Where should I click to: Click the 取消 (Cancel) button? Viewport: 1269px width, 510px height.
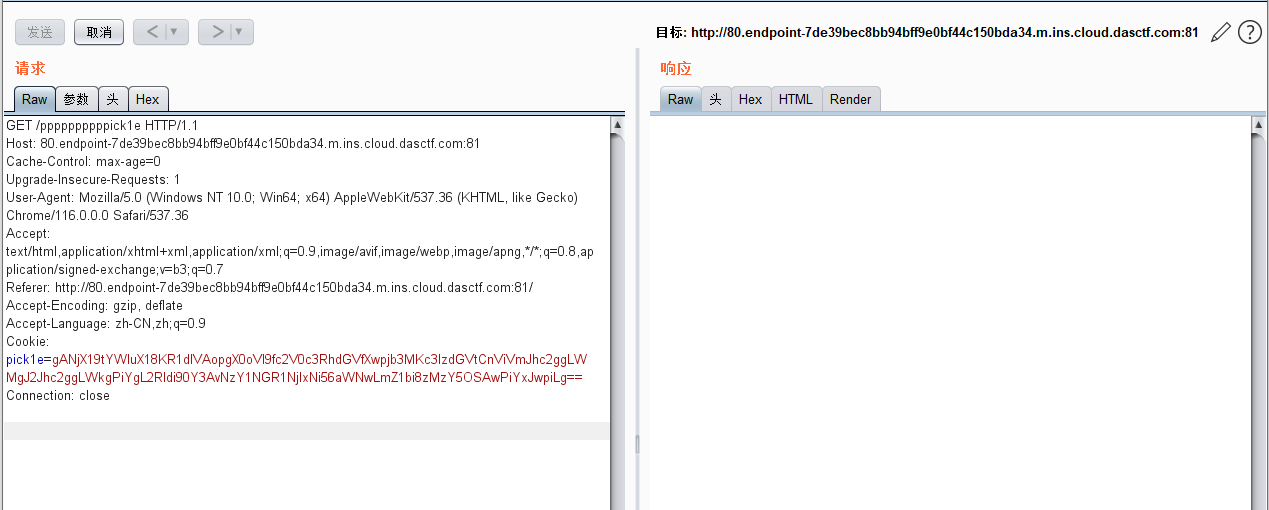99,32
